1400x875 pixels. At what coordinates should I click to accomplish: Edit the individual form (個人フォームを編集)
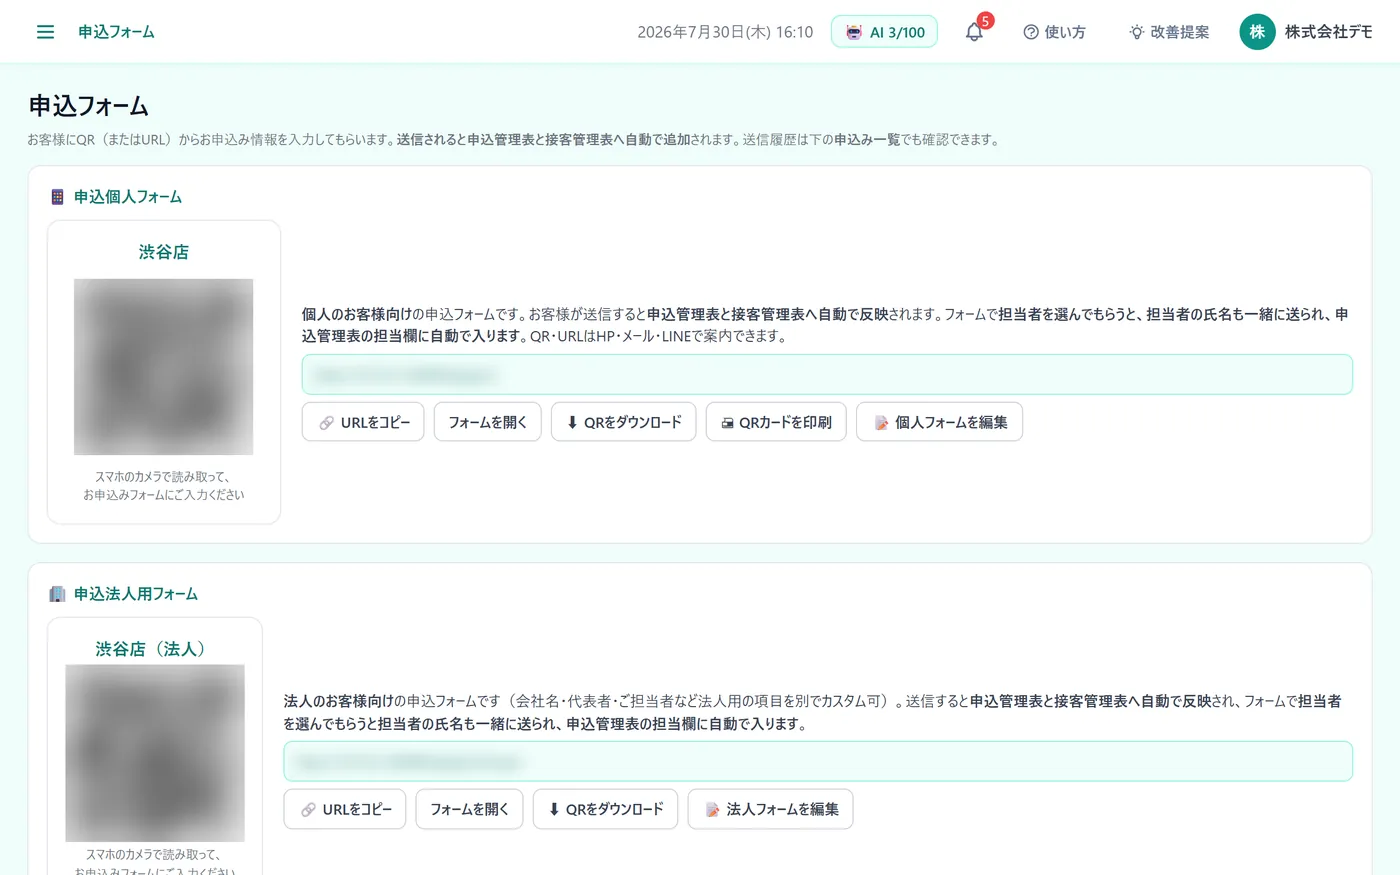coord(939,422)
